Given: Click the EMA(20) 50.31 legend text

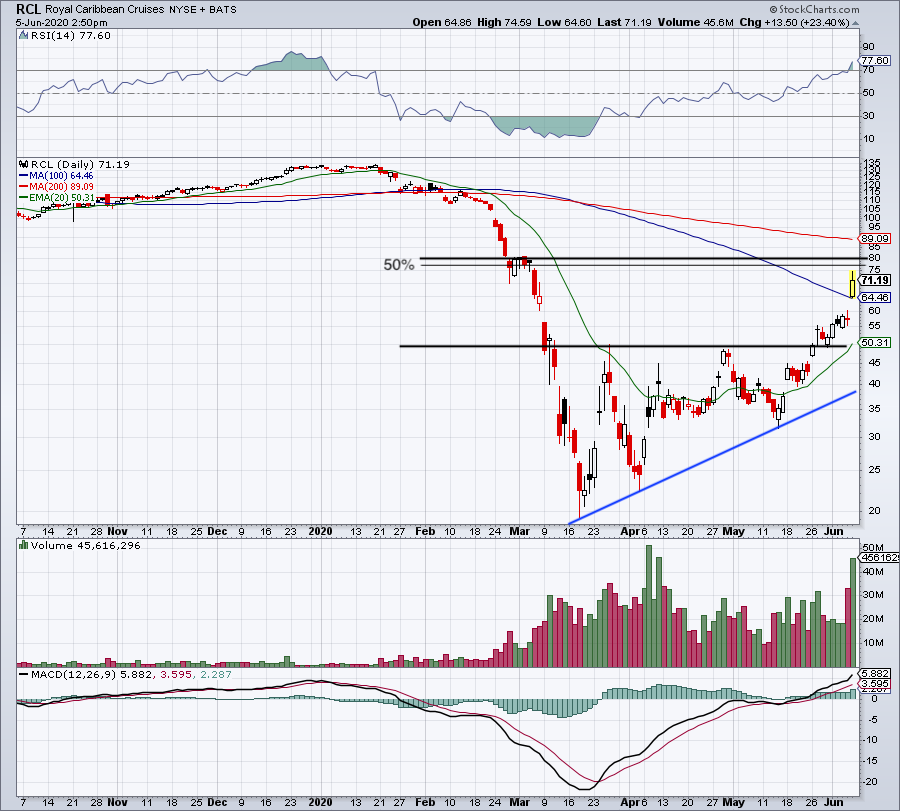Looking at the screenshot, I should pos(62,197).
